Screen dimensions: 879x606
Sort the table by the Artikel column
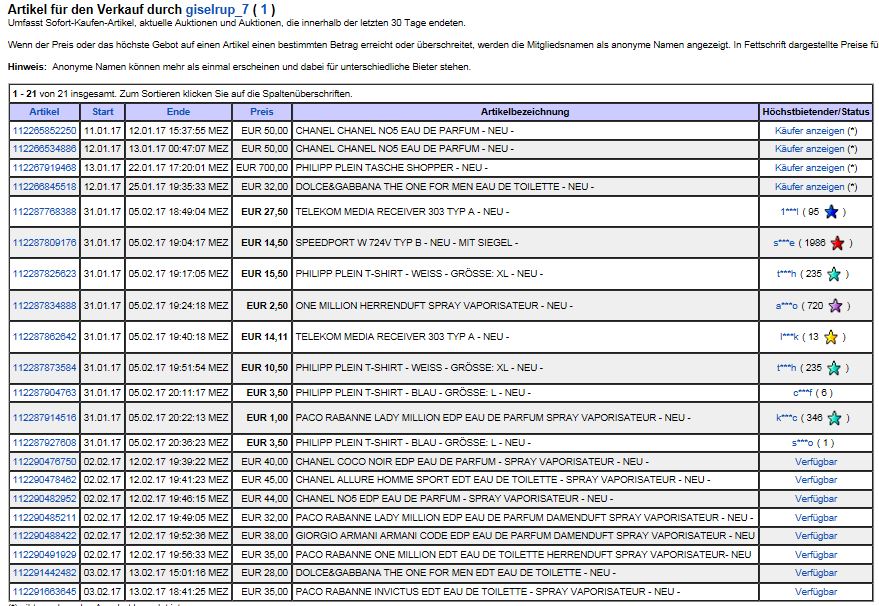pyautogui.click(x=44, y=112)
